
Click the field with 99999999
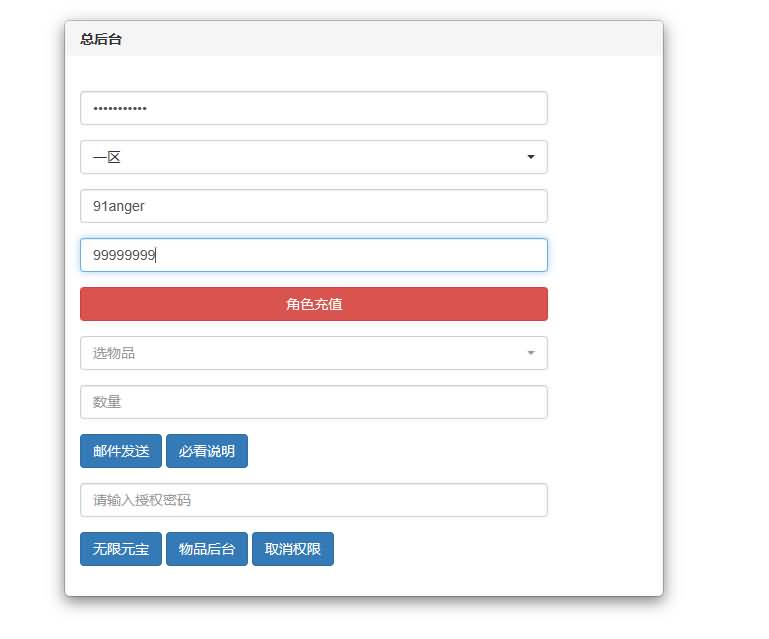[313, 255]
